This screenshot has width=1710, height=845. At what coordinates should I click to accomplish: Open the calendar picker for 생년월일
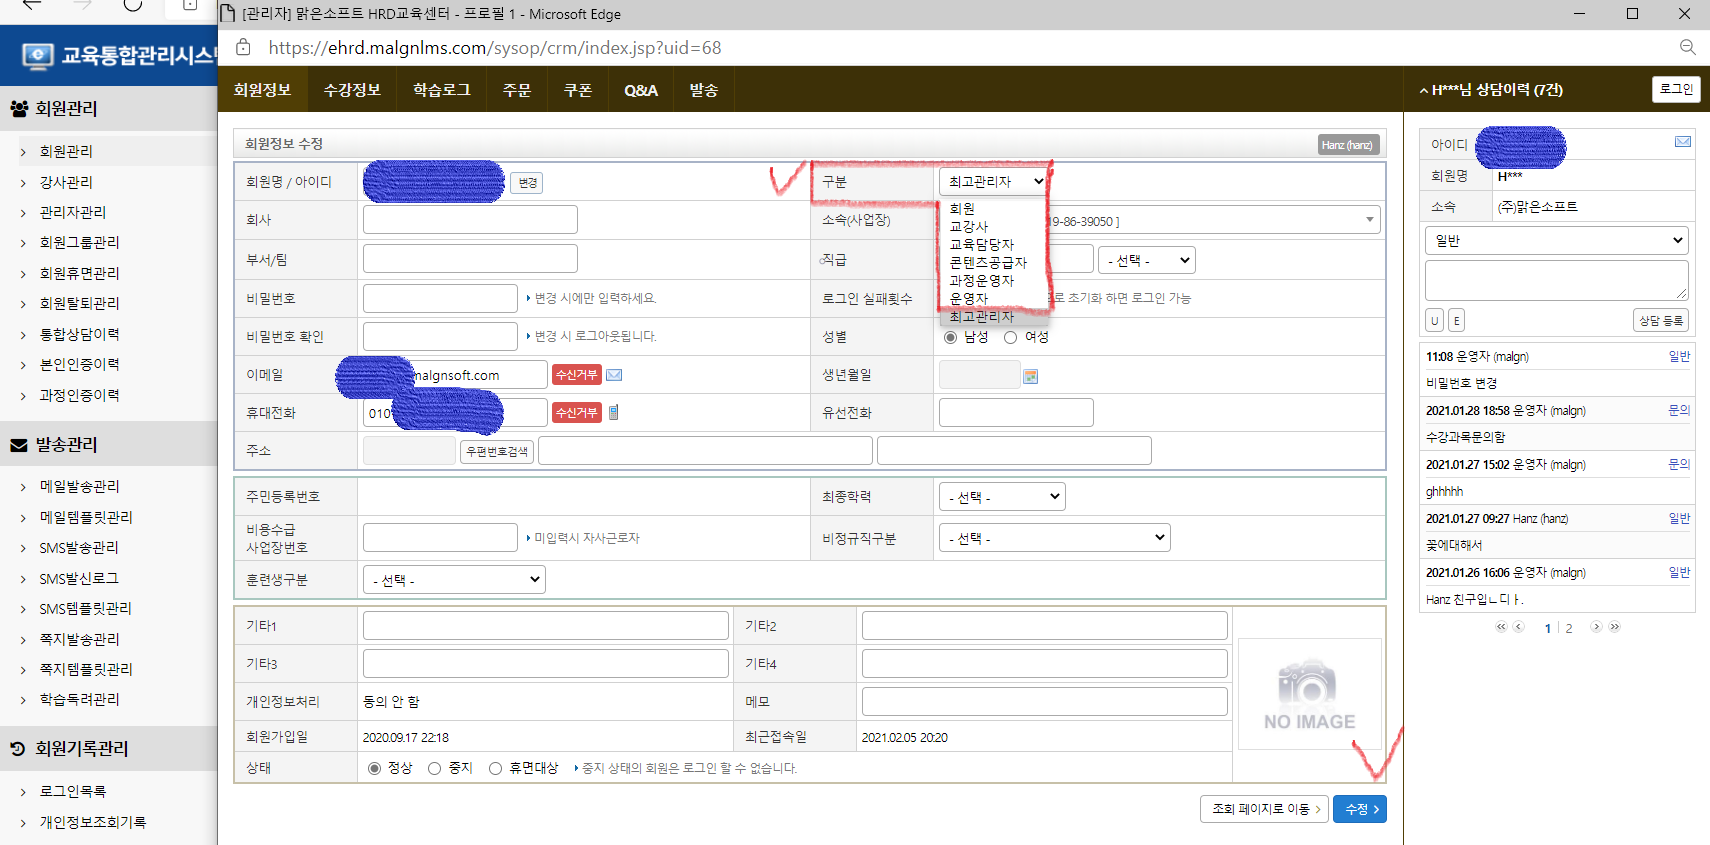(1031, 376)
